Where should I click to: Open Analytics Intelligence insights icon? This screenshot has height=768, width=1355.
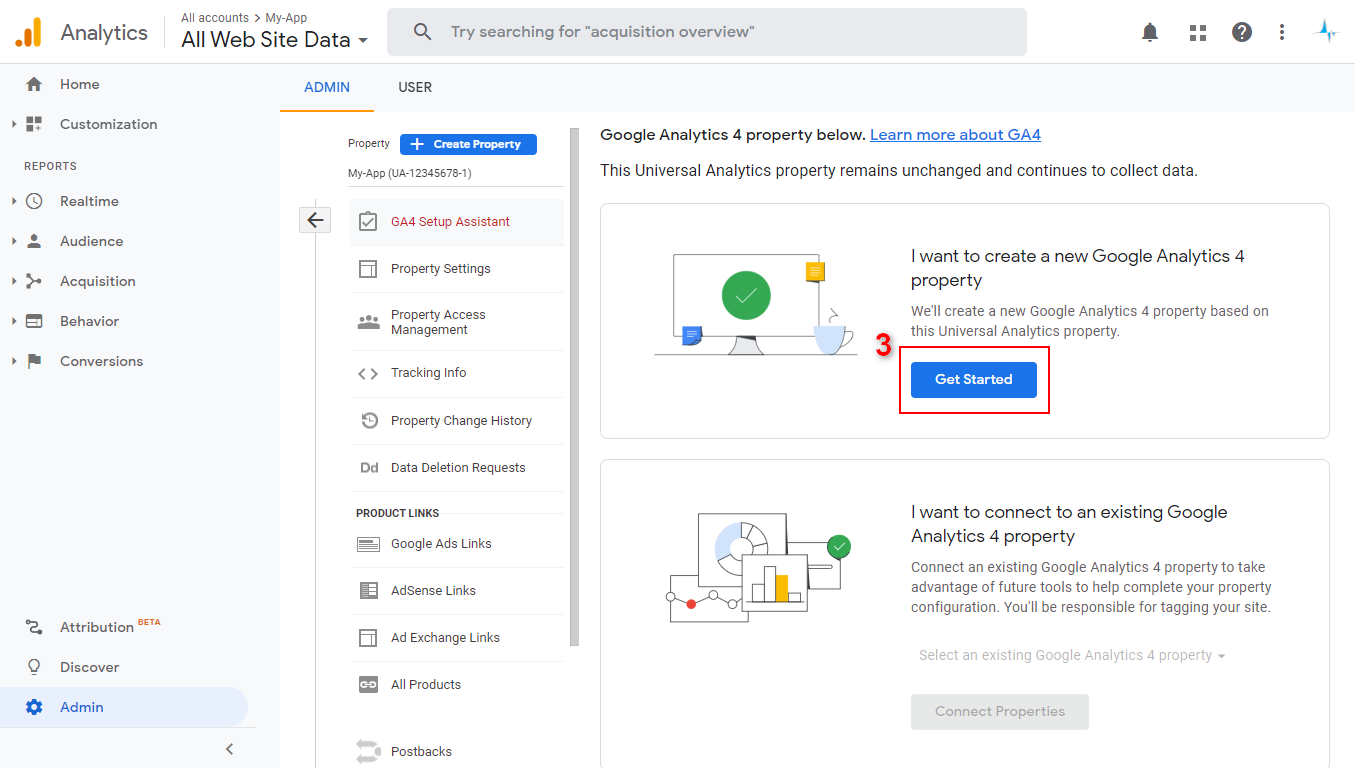(x=1326, y=32)
